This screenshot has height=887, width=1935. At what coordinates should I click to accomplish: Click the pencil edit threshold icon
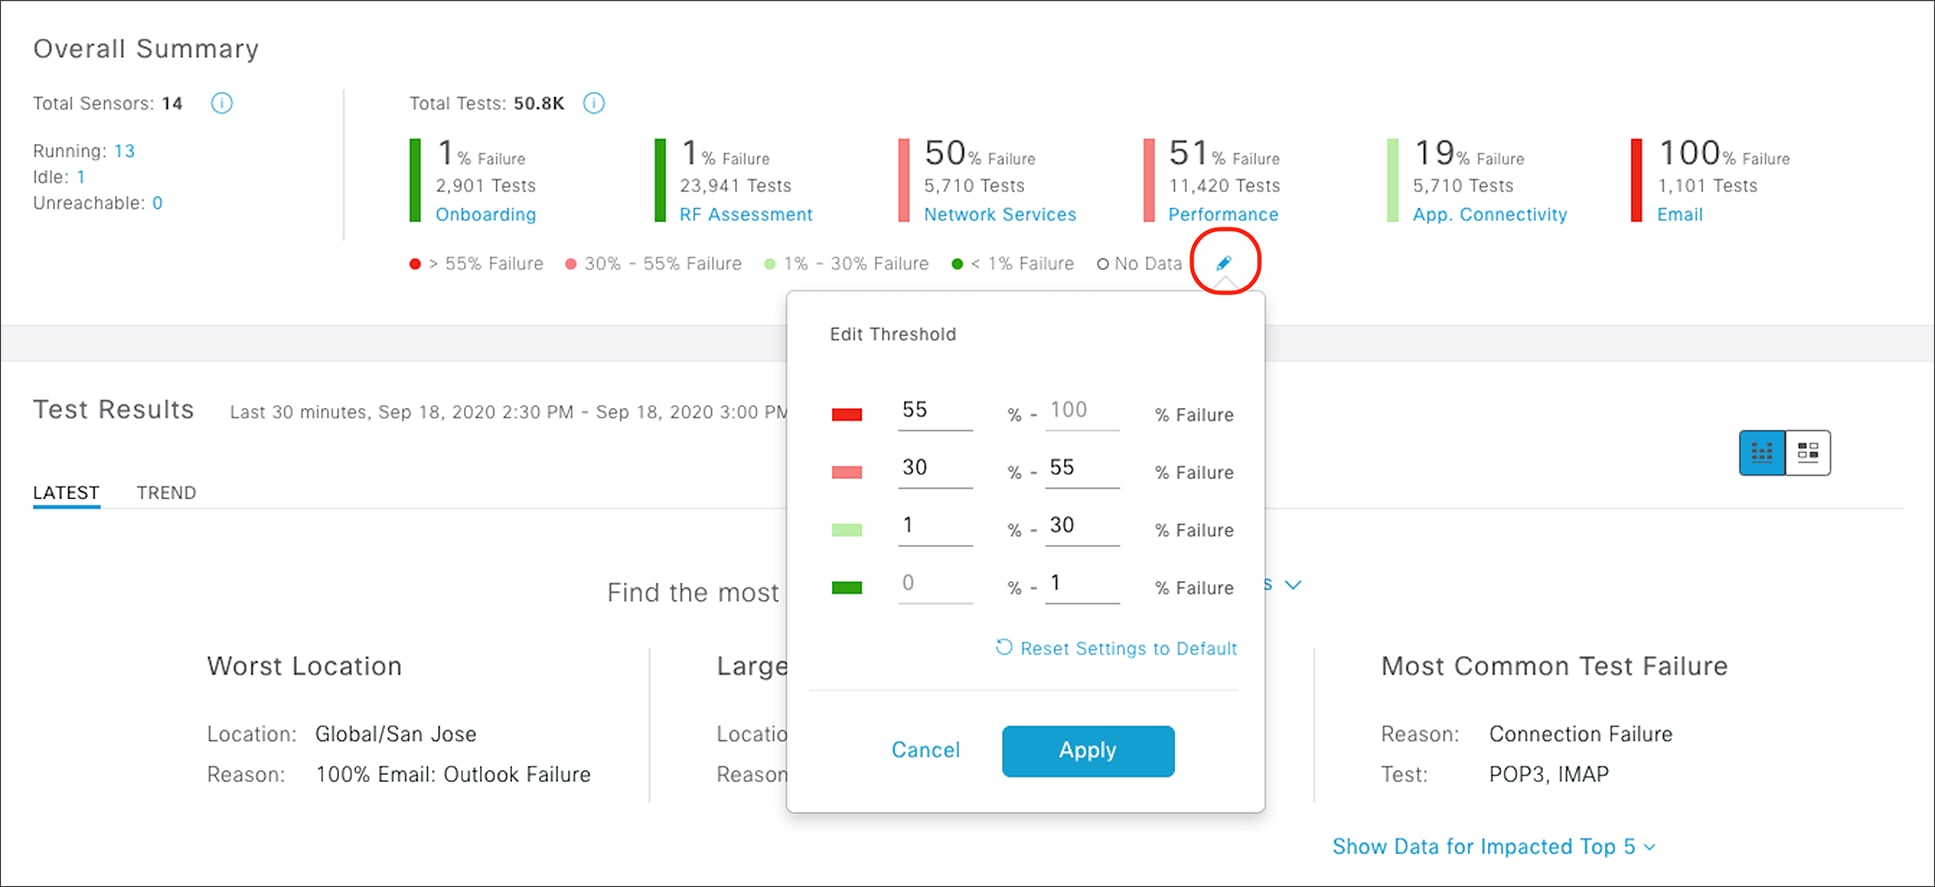1224,263
